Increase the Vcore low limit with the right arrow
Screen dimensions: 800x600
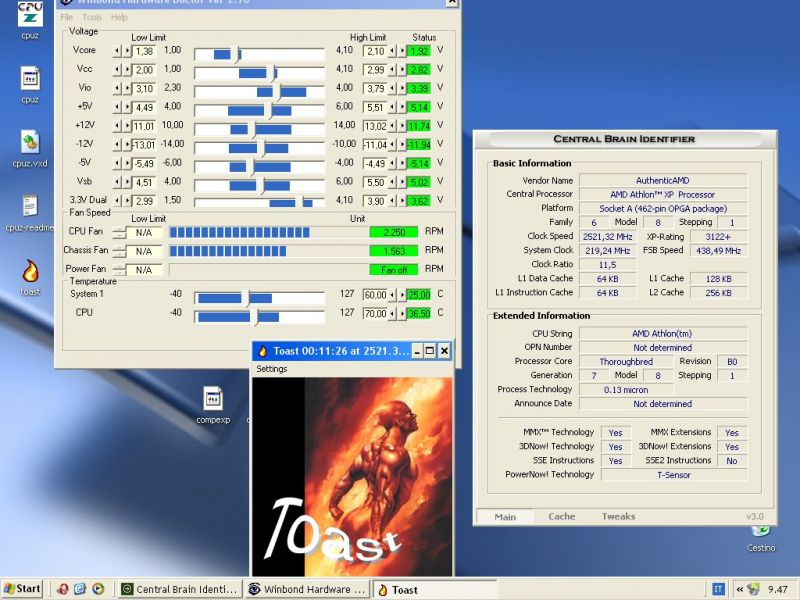(127, 51)
